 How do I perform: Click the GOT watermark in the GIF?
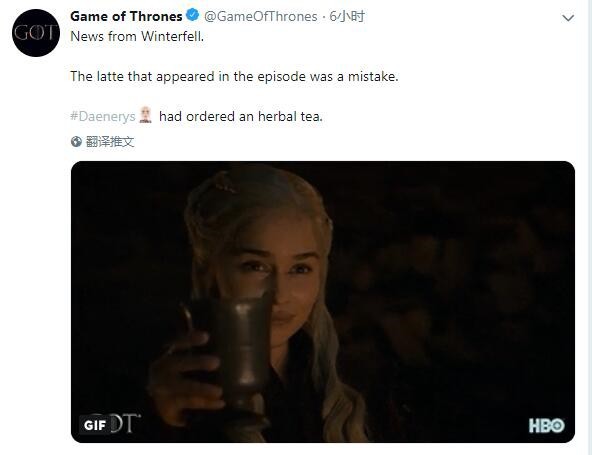point(125,422)
